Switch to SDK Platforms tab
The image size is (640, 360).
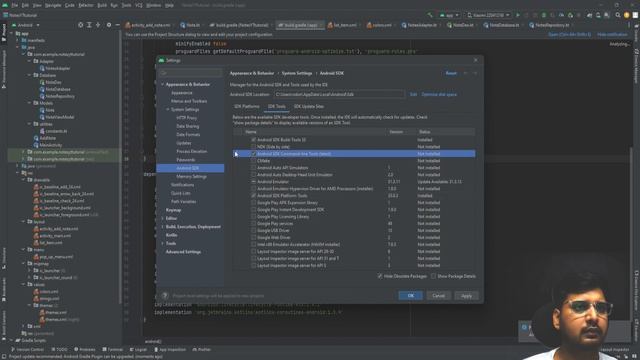click(247, 107)
